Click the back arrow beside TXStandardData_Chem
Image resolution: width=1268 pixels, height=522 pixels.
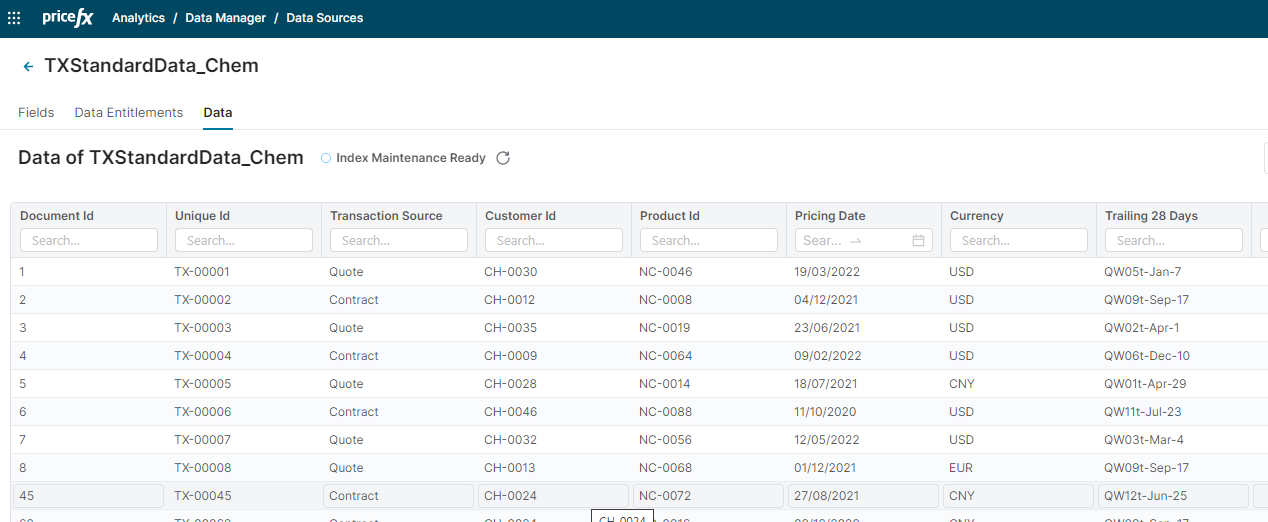(x=28, y=67)
